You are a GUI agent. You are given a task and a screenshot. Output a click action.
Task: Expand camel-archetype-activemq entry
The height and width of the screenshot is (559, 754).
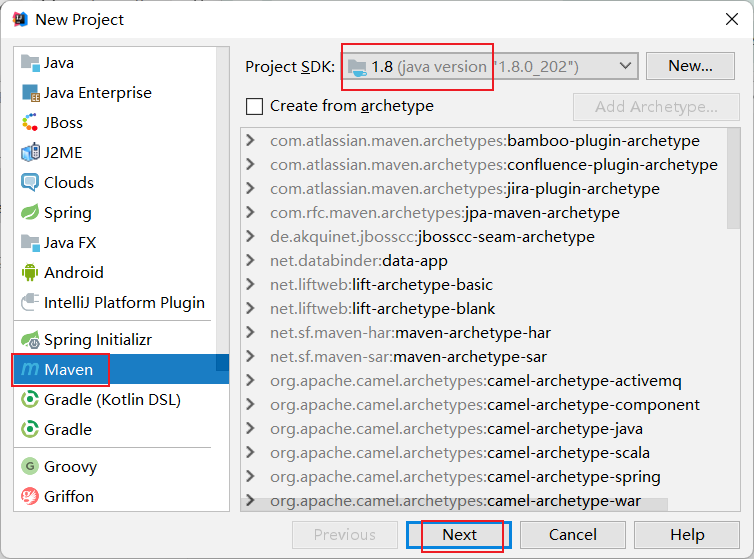(250, 381)
